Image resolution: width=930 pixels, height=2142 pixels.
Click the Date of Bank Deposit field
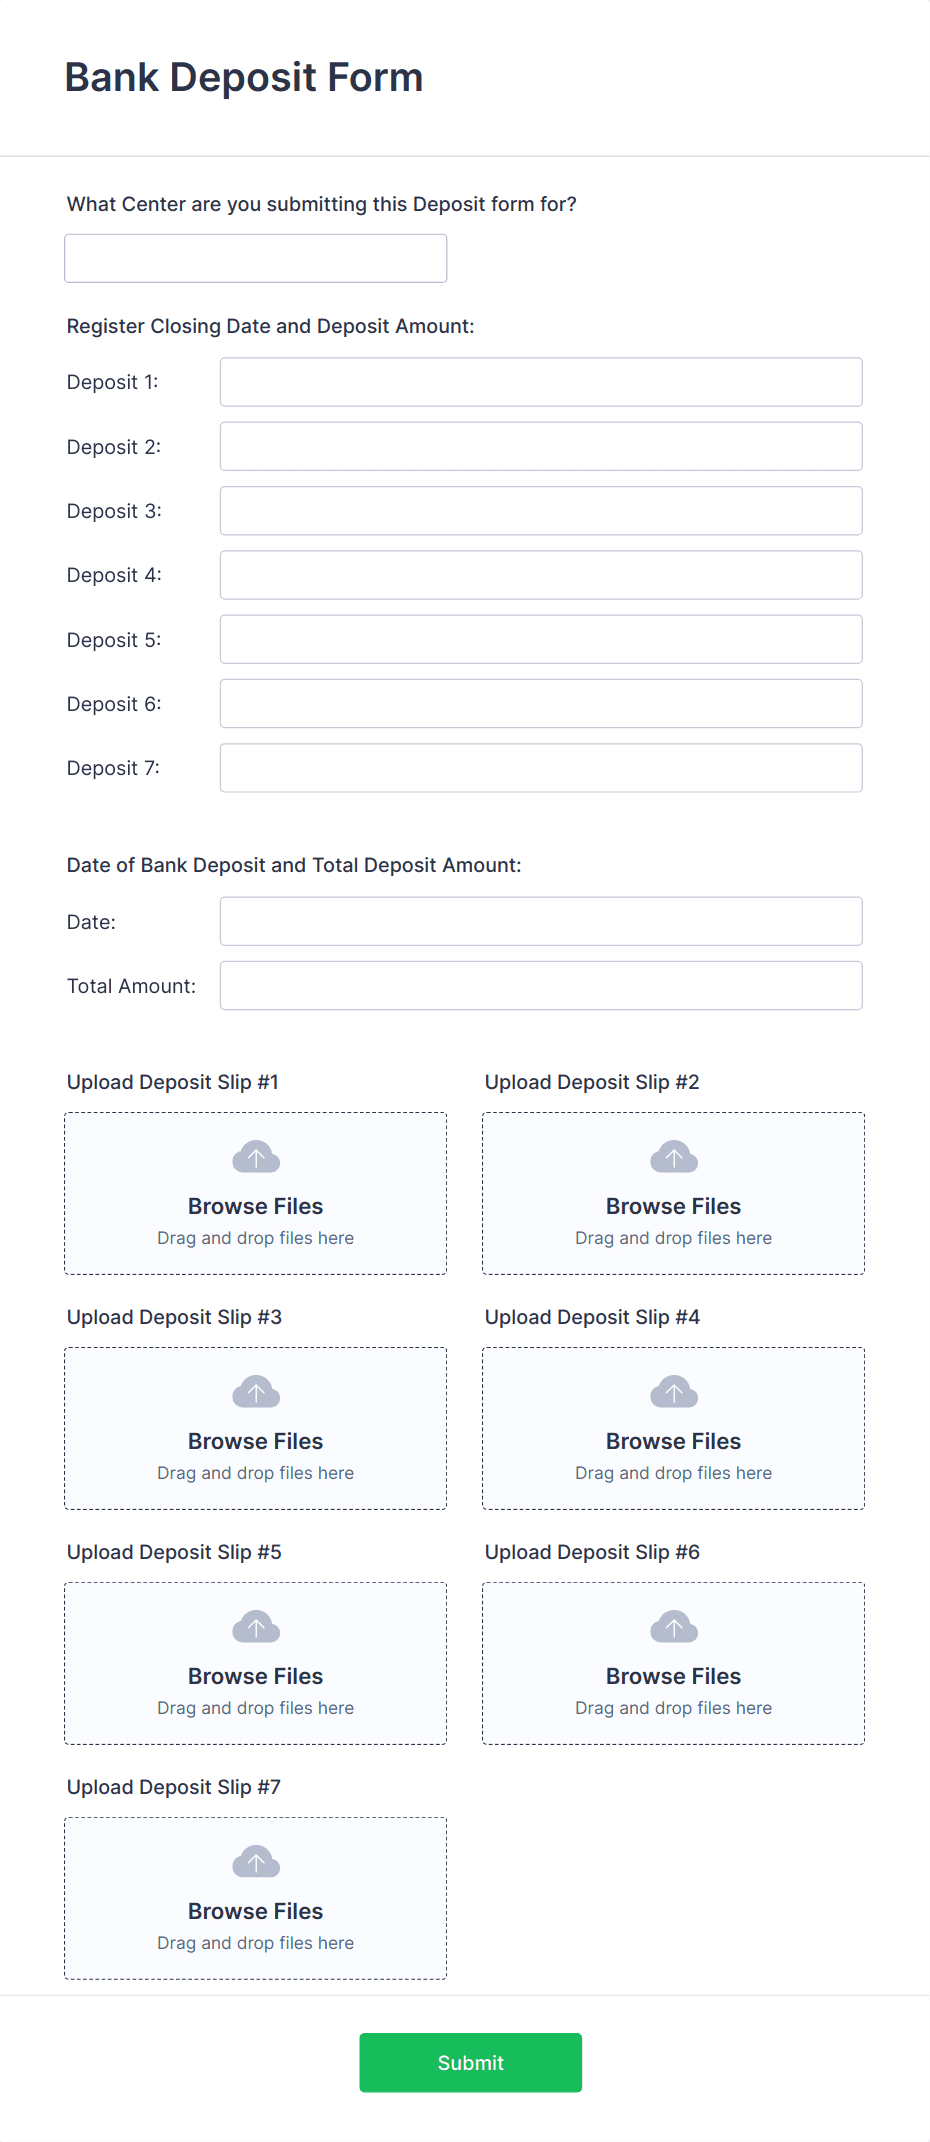(540, 920)
